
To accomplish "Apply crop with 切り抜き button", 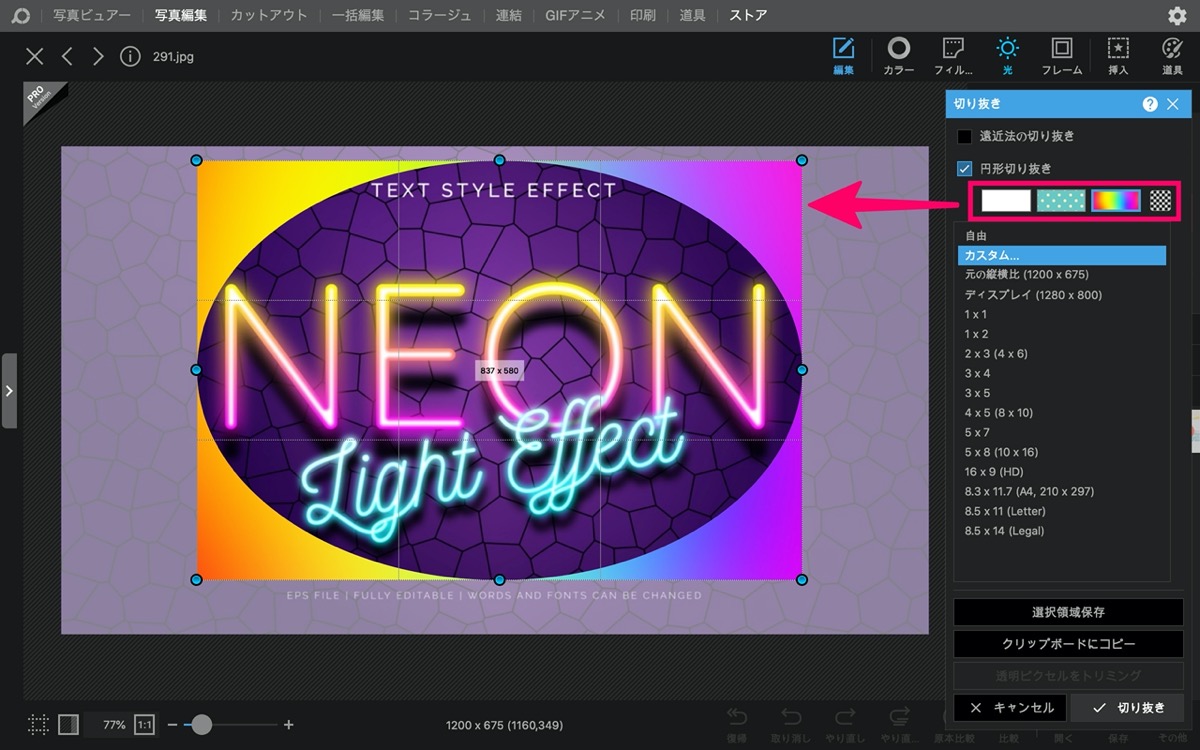I will pos(1127,708).
